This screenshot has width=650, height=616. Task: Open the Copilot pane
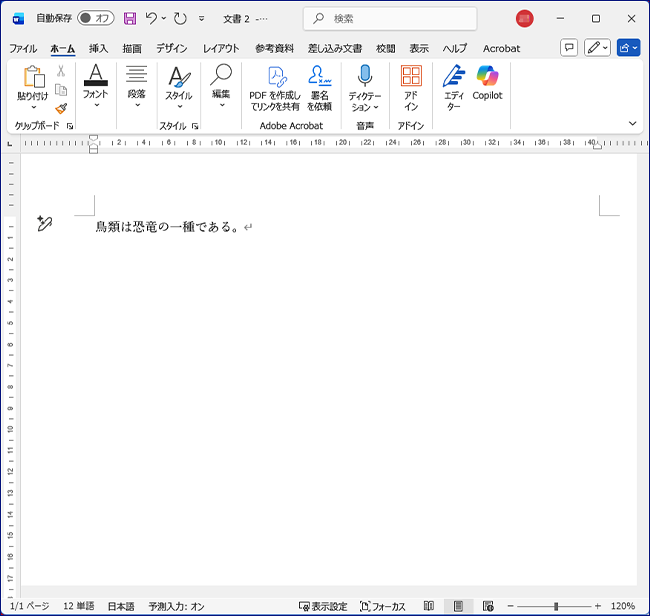point(487,83)
